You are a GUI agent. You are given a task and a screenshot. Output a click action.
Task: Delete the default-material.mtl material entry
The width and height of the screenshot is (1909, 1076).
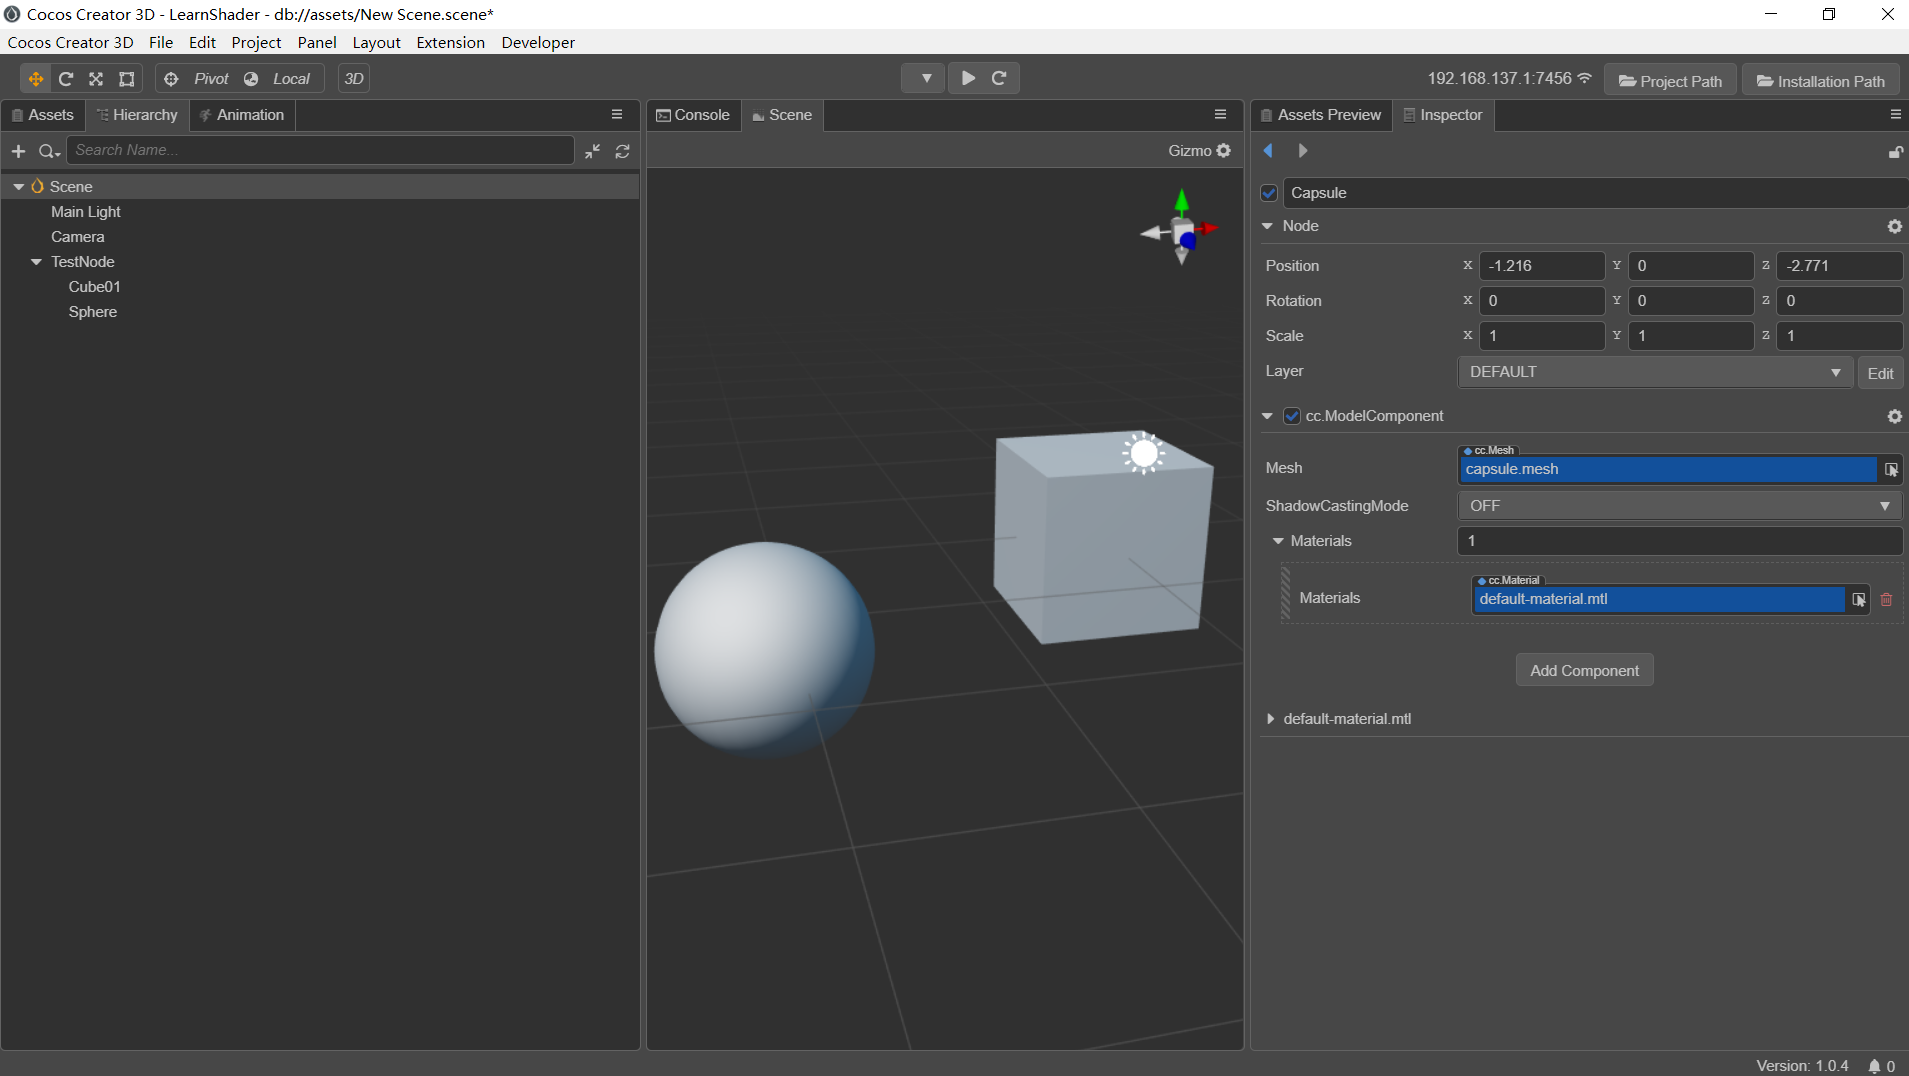[1886, 600]
